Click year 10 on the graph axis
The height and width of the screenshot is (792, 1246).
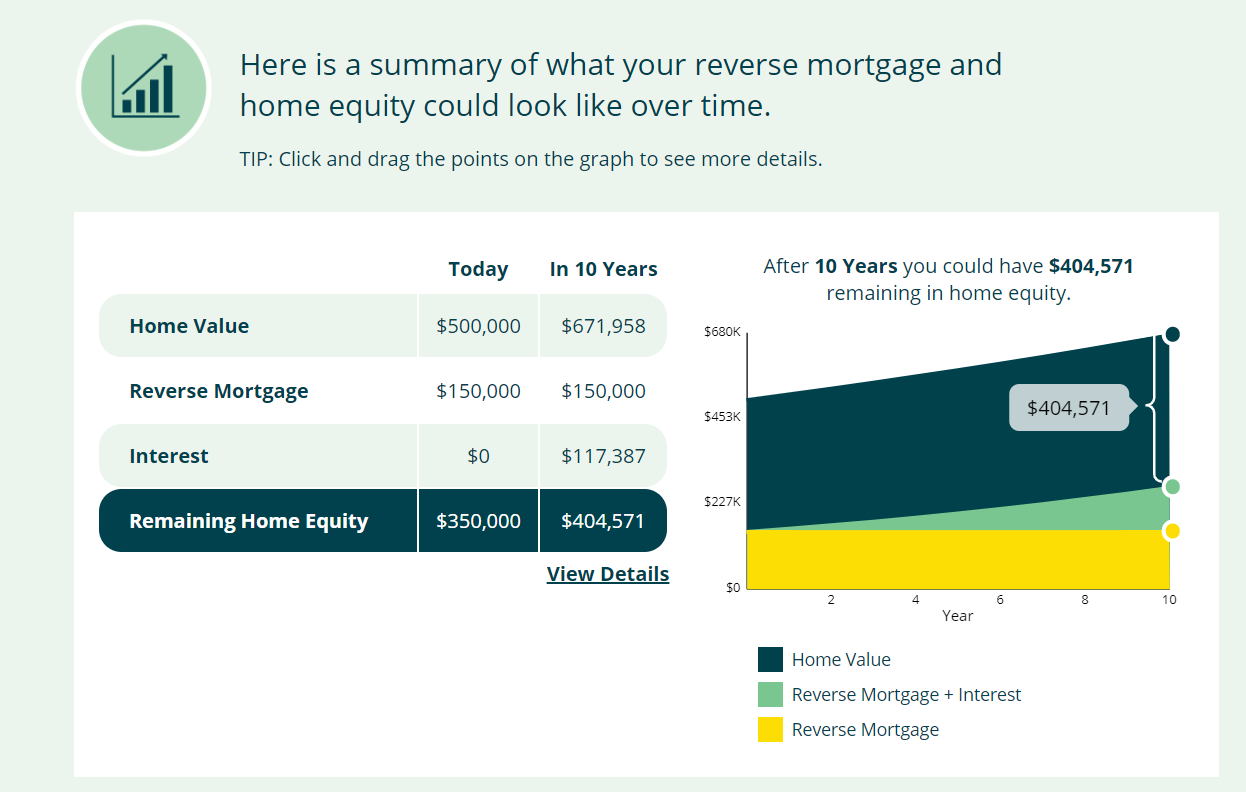coord(1169,600)
